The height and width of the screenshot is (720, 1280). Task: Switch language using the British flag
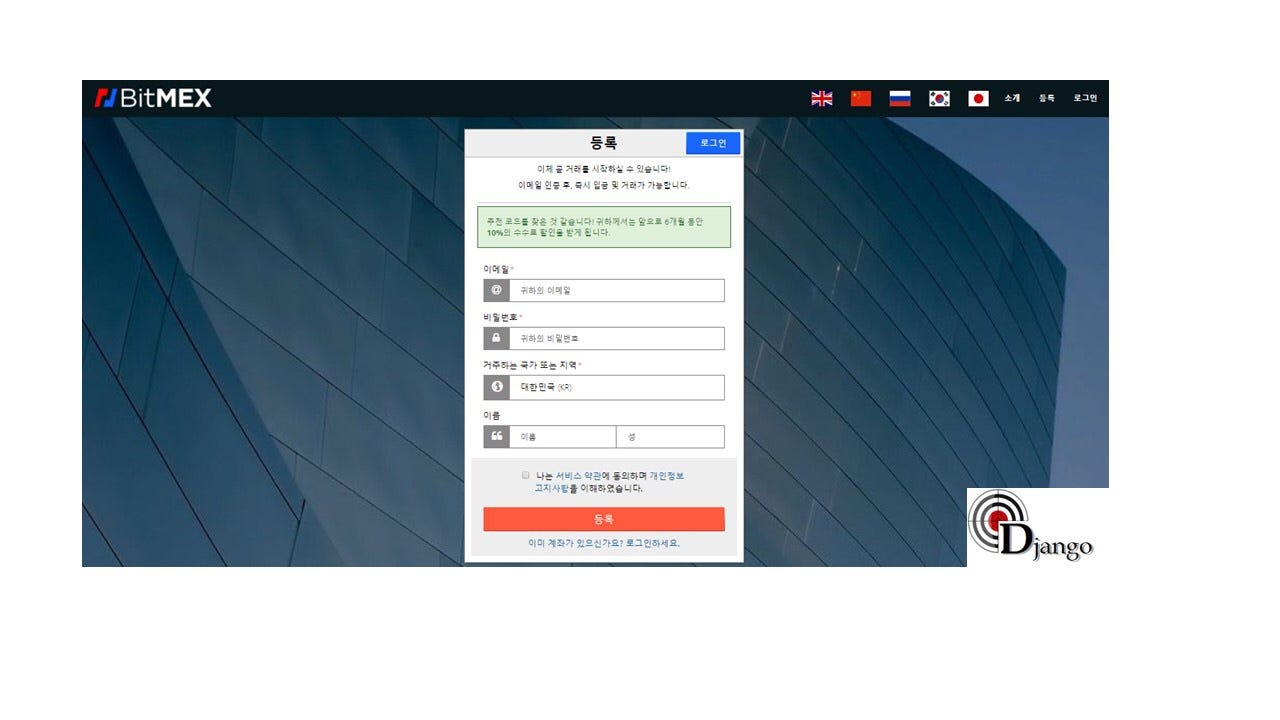pyautogui.click(x=821, y=98)
